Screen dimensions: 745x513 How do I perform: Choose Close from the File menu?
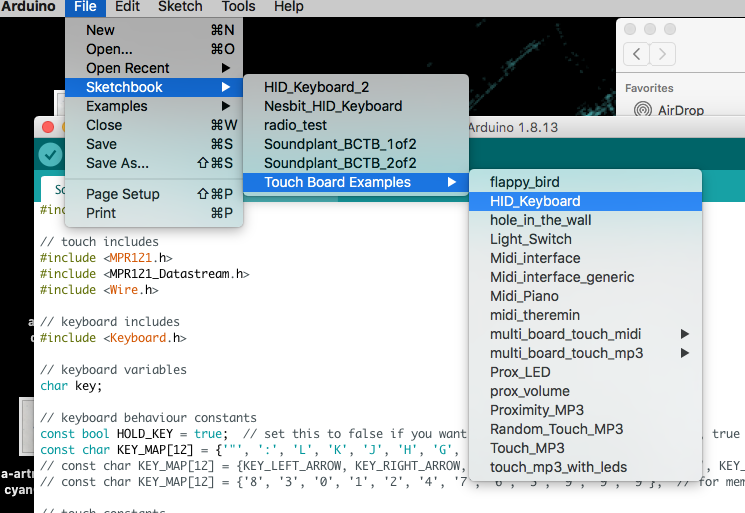[154, 125]
